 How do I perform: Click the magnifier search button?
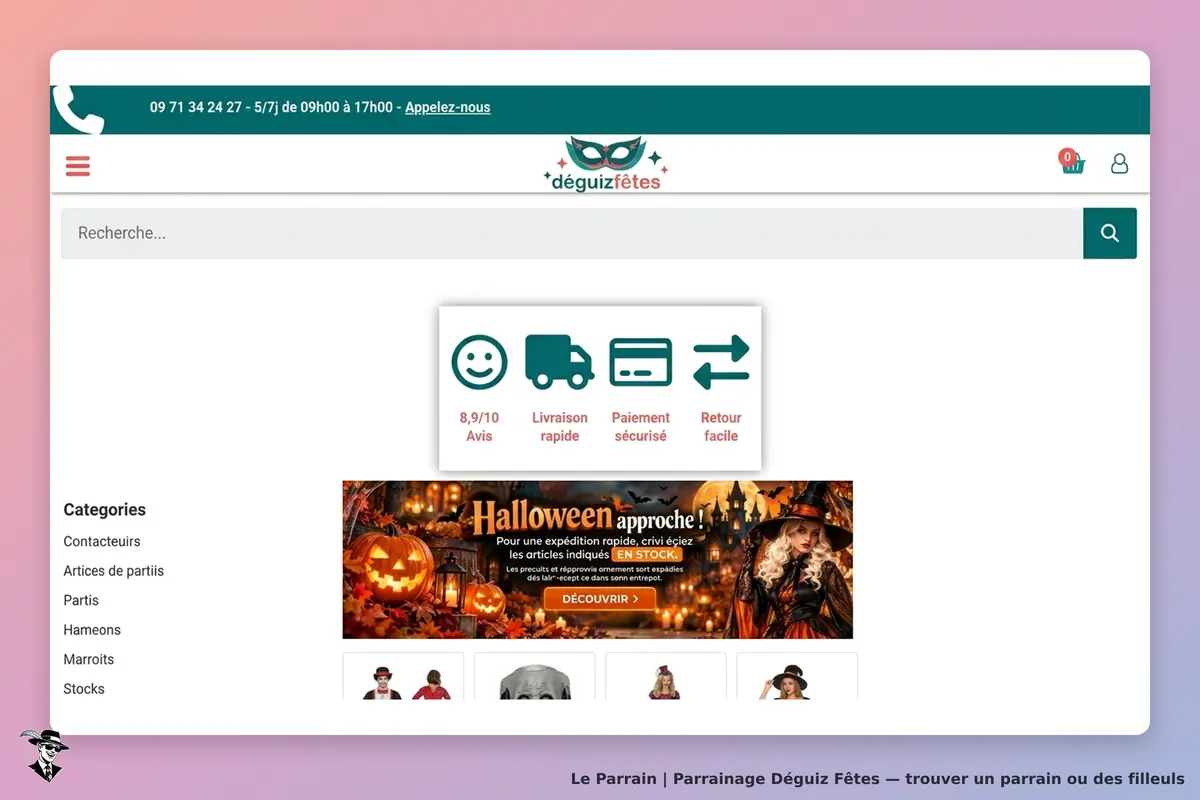(1110, 233)
